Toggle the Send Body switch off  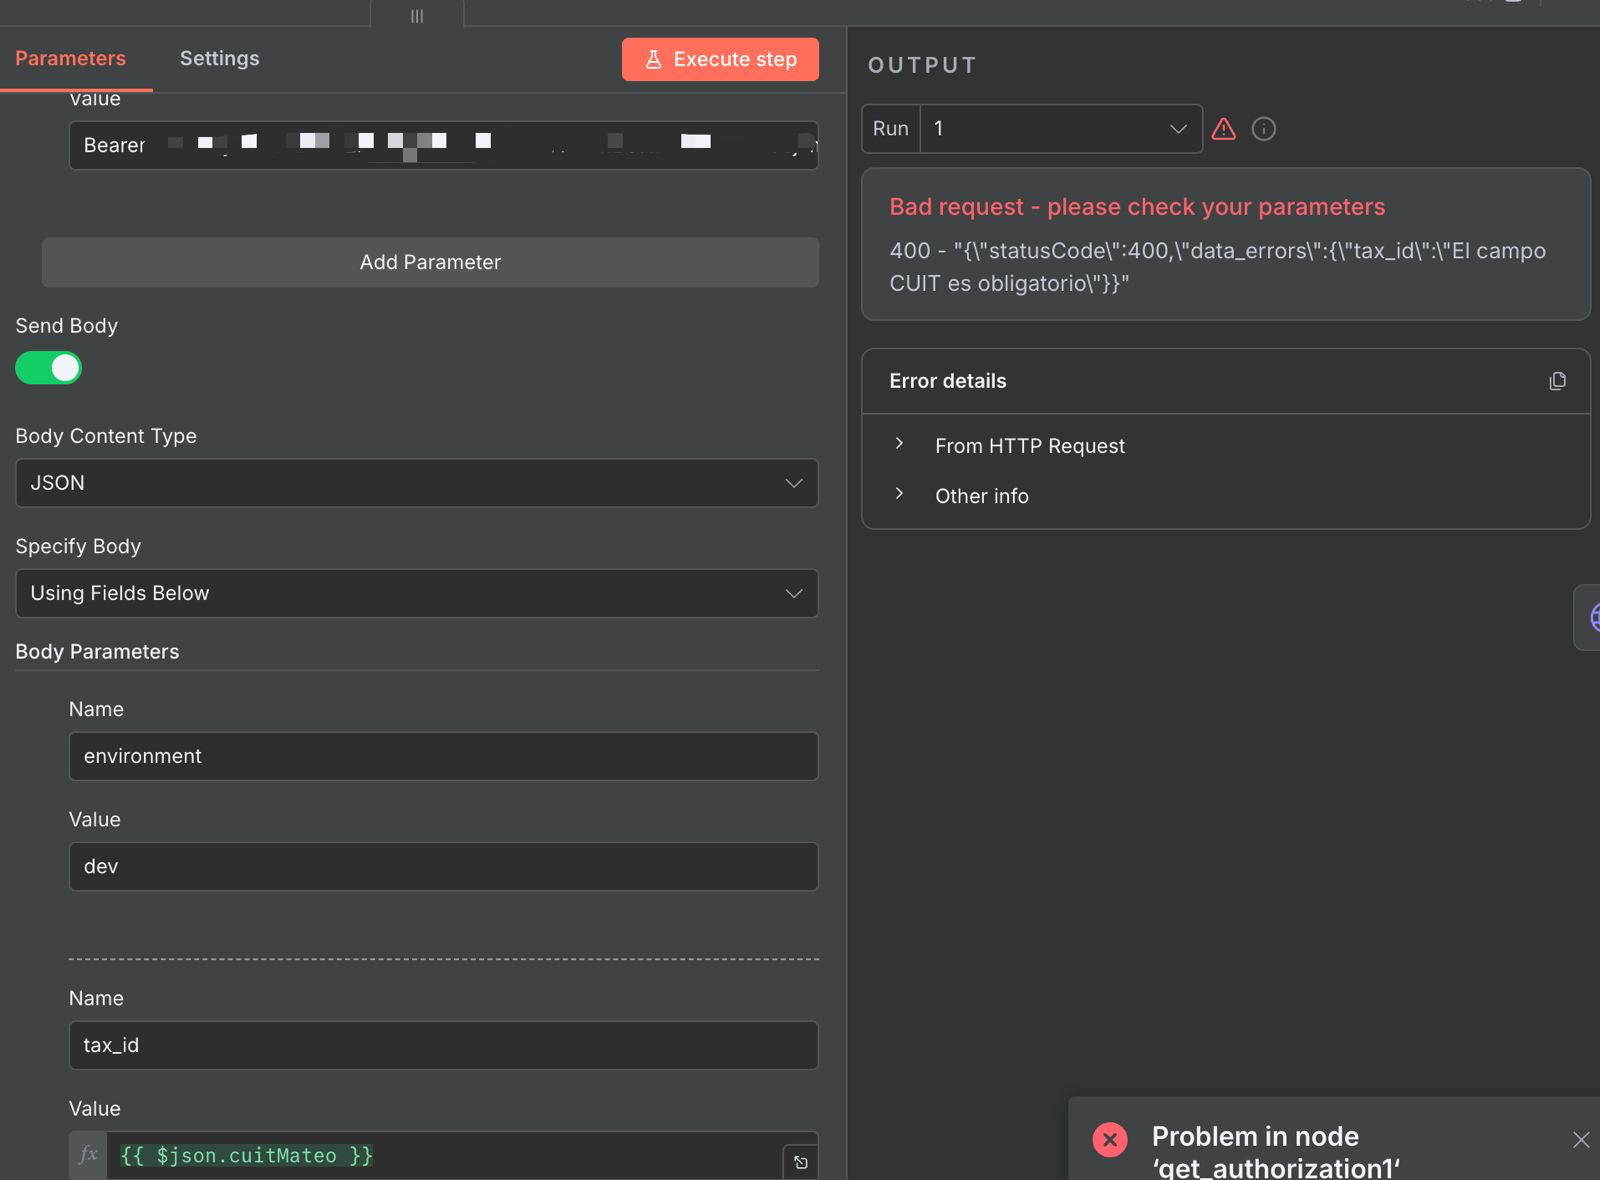[x=48, y=368]
